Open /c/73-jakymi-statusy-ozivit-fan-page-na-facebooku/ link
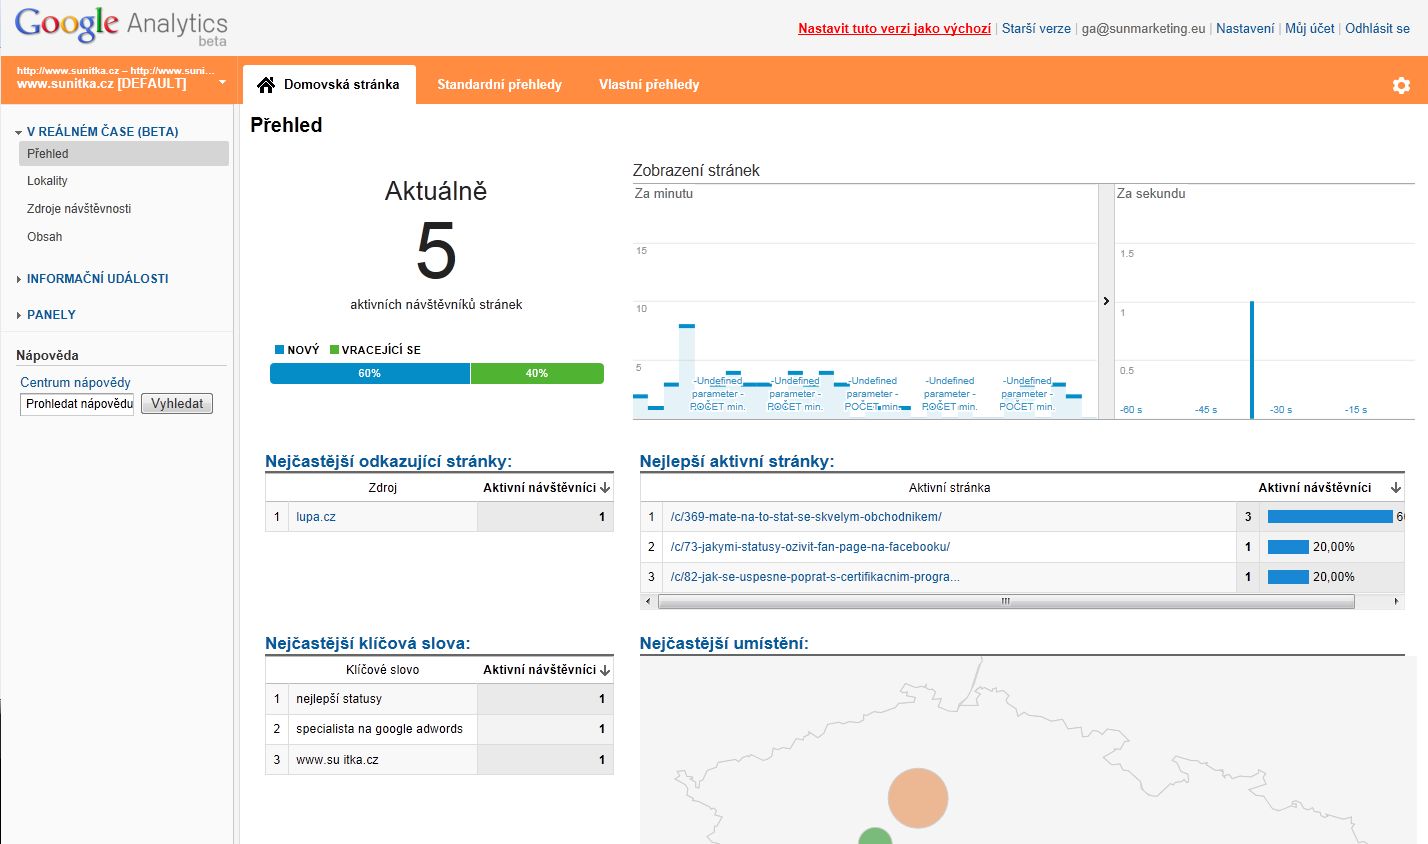This screenshot has width=1428, height=844. click(x=810, y=547)
